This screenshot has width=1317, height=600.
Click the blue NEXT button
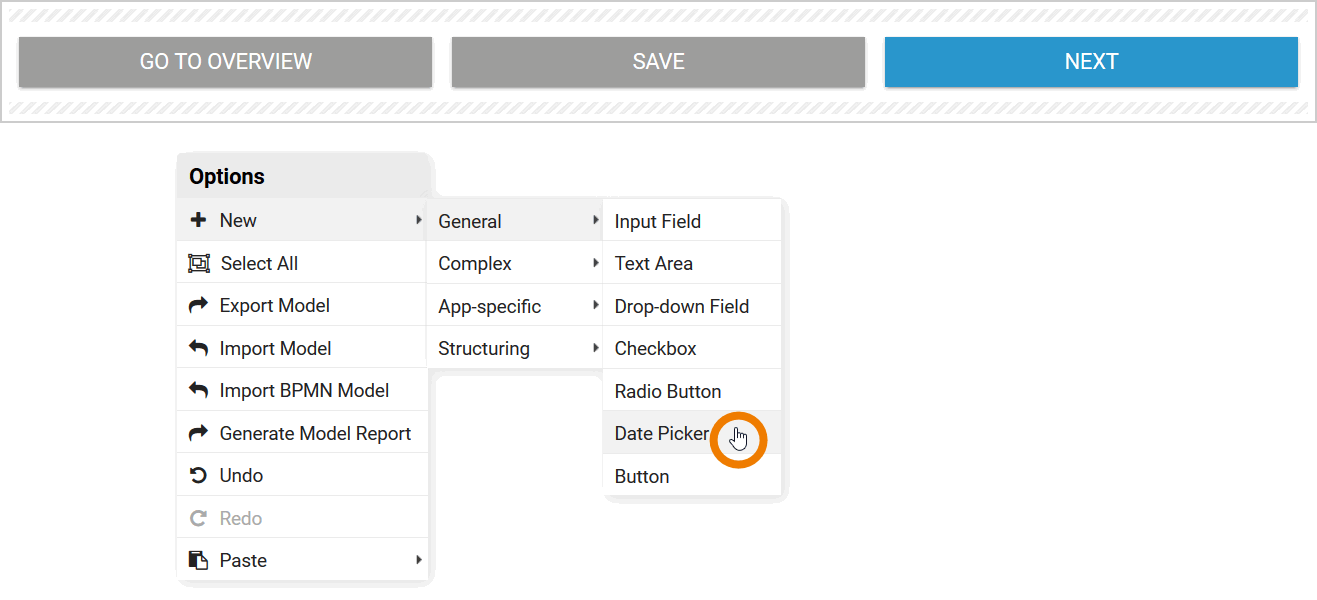[1090, 61]
